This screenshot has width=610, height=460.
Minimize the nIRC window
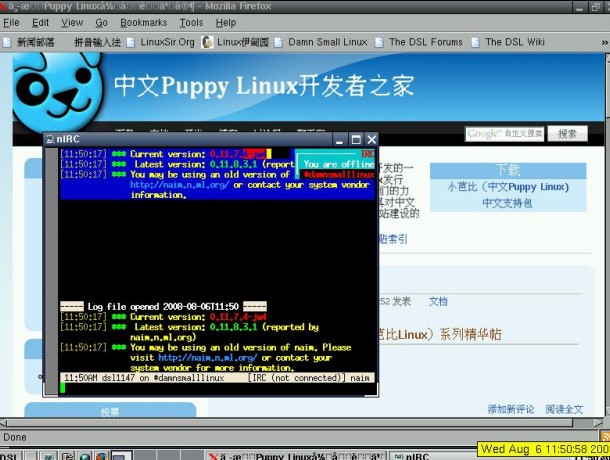(x=339, y=139)
